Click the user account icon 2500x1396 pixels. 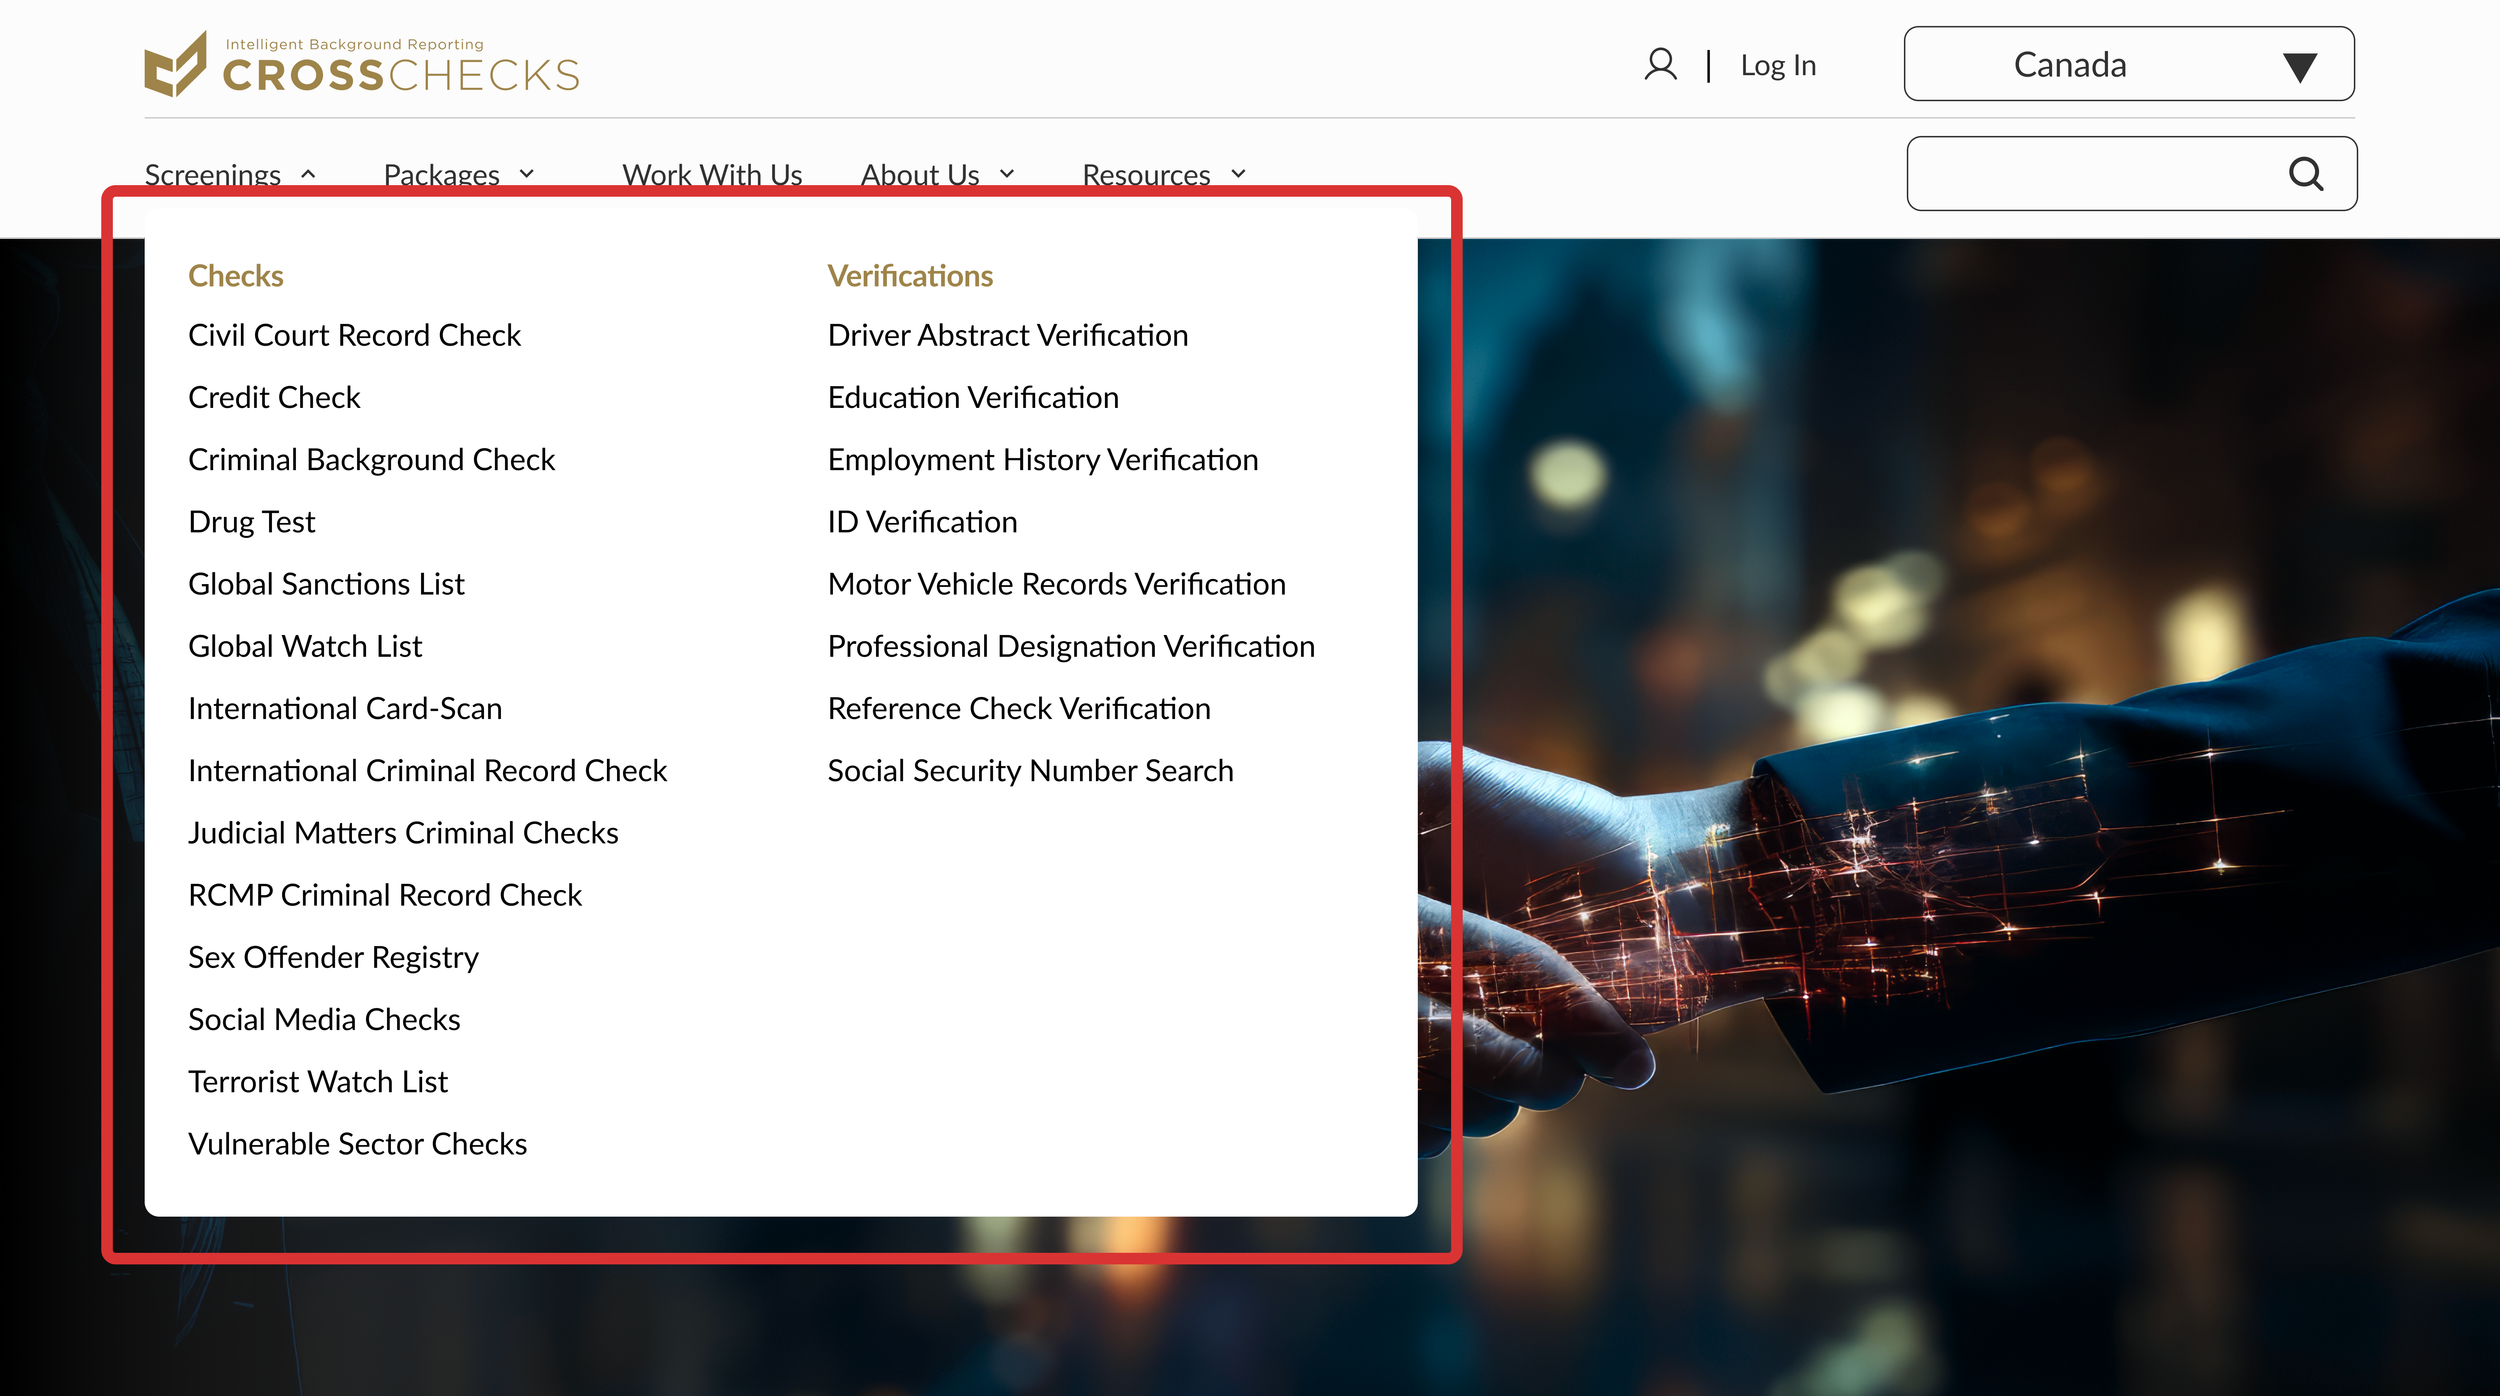[x=1660, y=65]
